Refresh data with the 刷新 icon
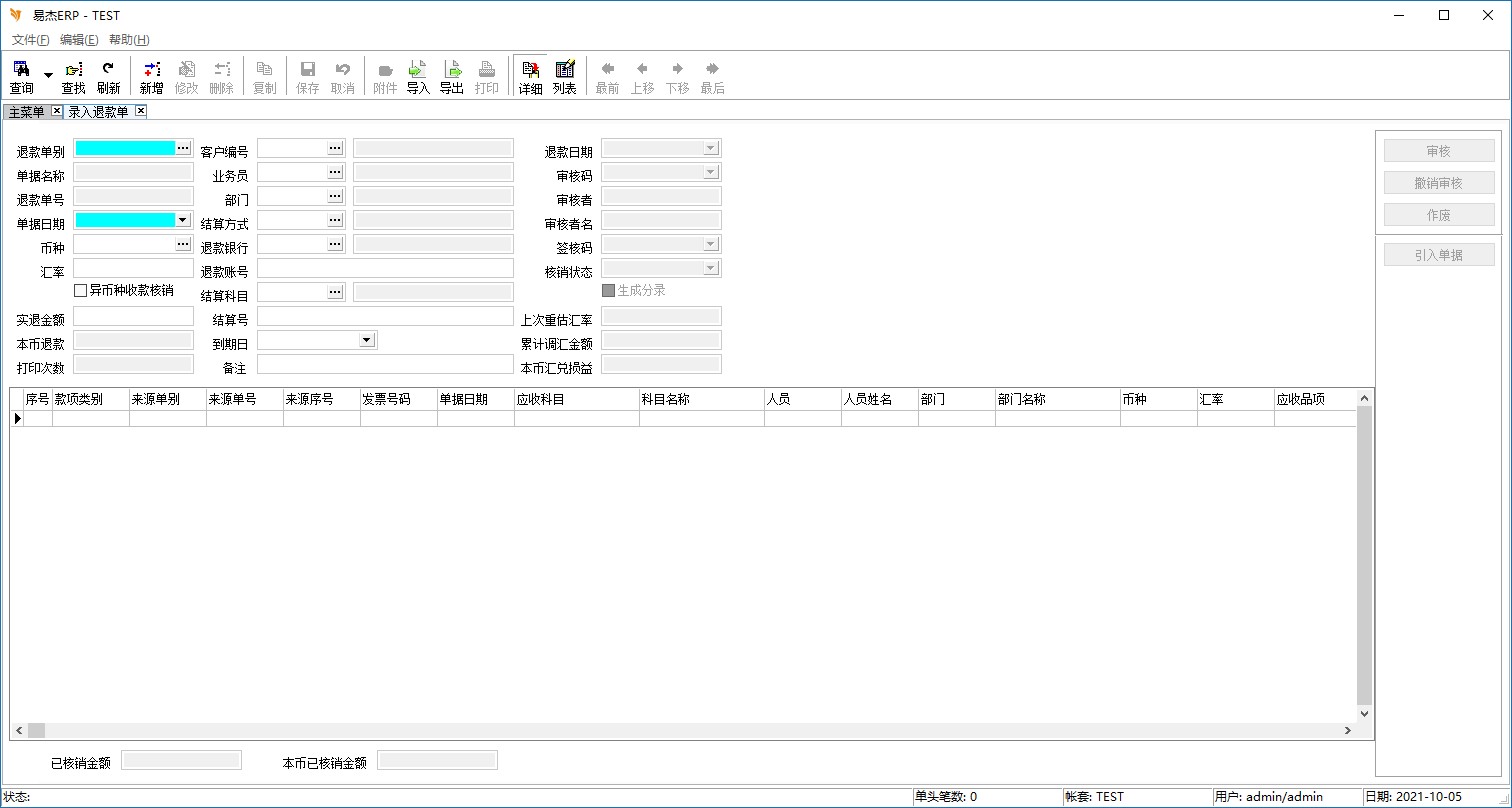The image size is (1512, 808). click(108, 76)
